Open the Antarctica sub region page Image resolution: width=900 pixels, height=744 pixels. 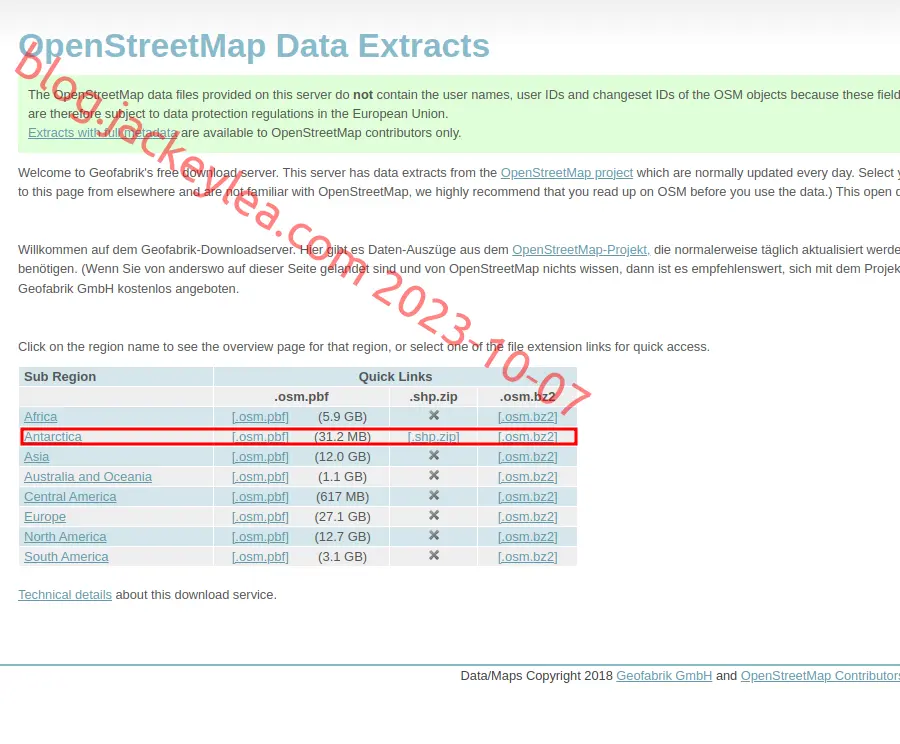point(53,437)
